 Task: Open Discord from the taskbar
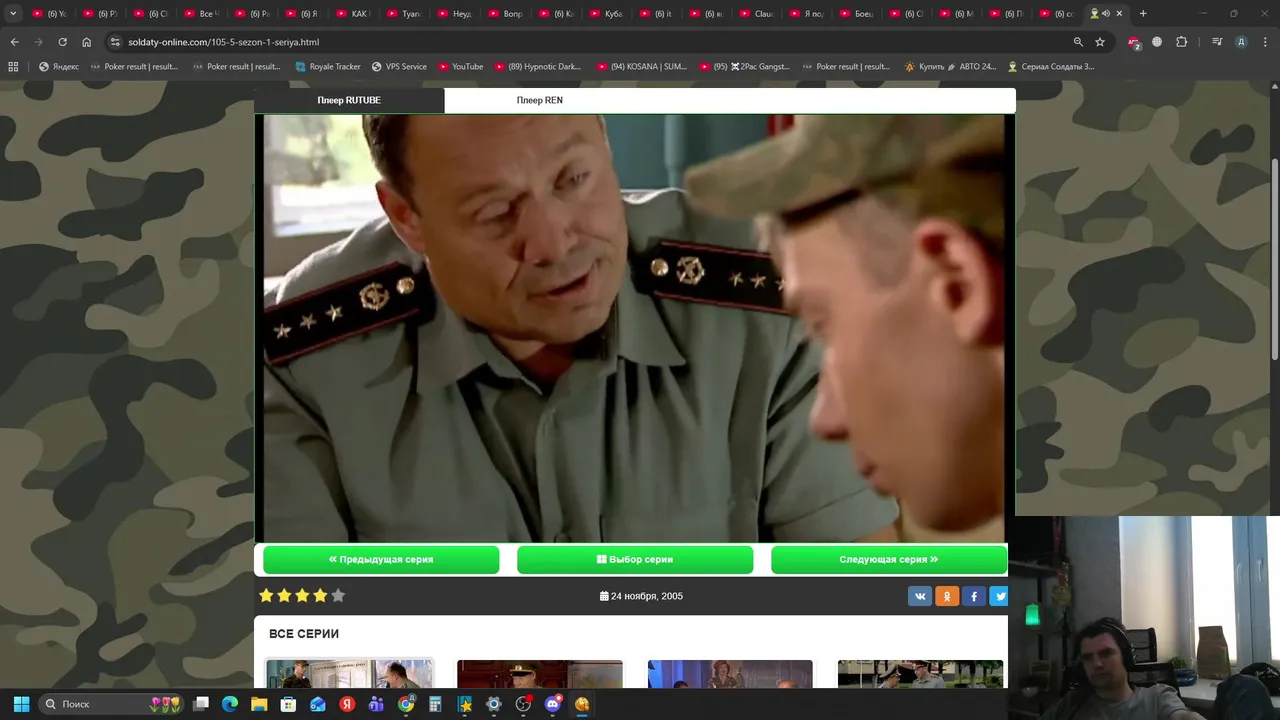click(553, 704)
